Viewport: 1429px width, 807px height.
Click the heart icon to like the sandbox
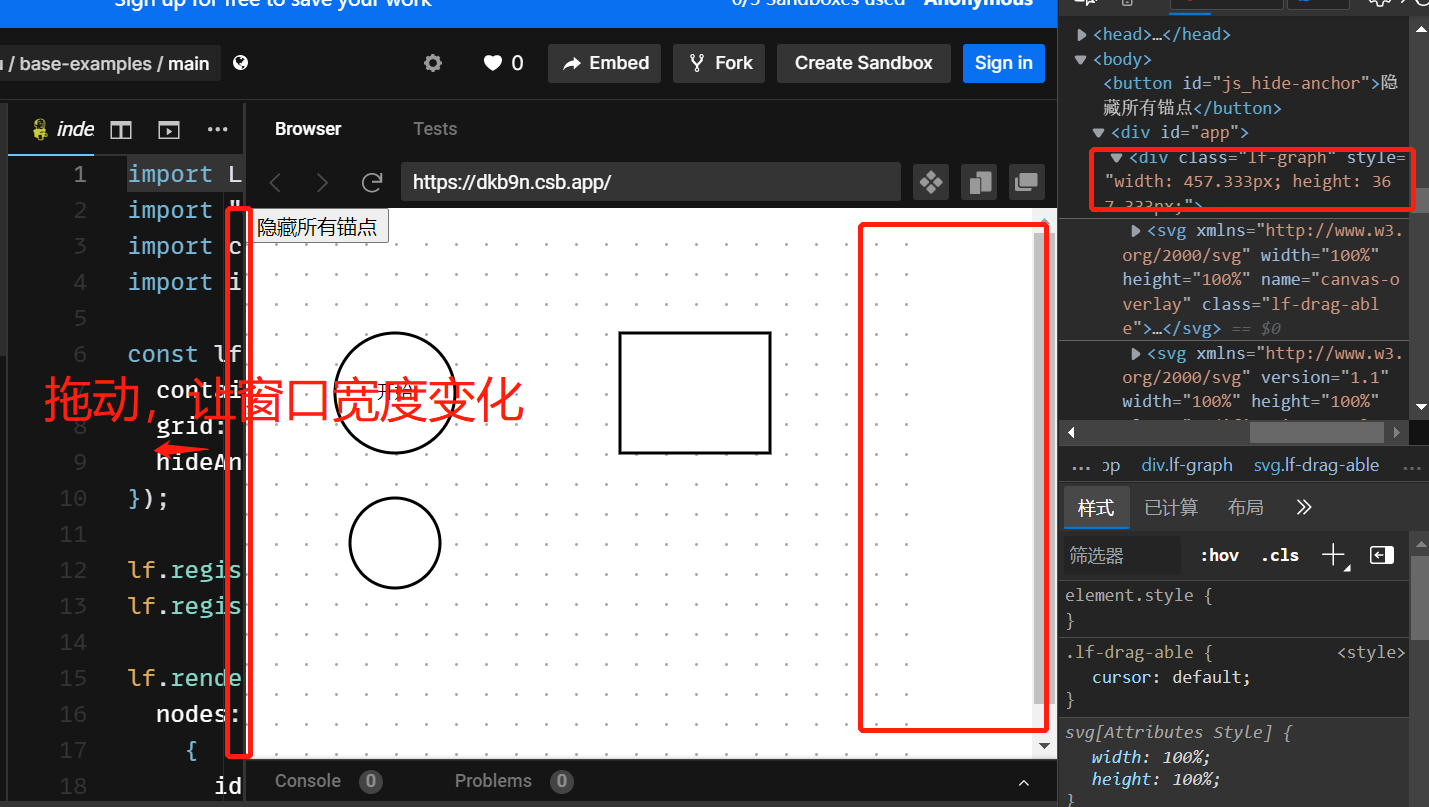click(491, 62)
